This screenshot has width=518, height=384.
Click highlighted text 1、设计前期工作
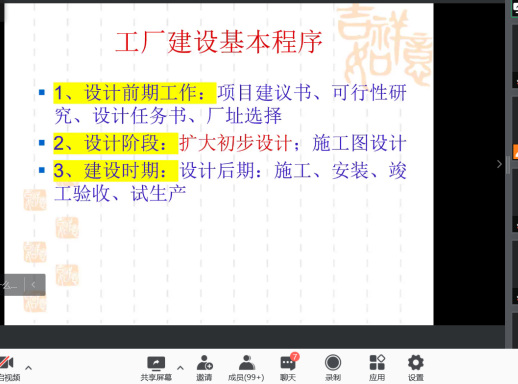[x=135, y=92]
